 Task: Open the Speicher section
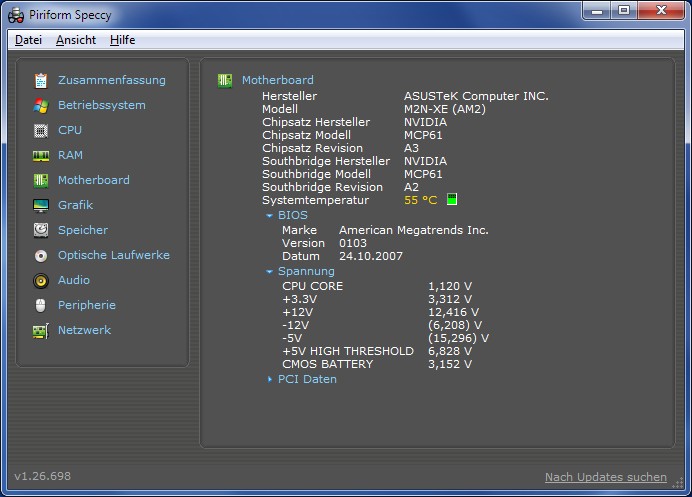tap(83, 230)
